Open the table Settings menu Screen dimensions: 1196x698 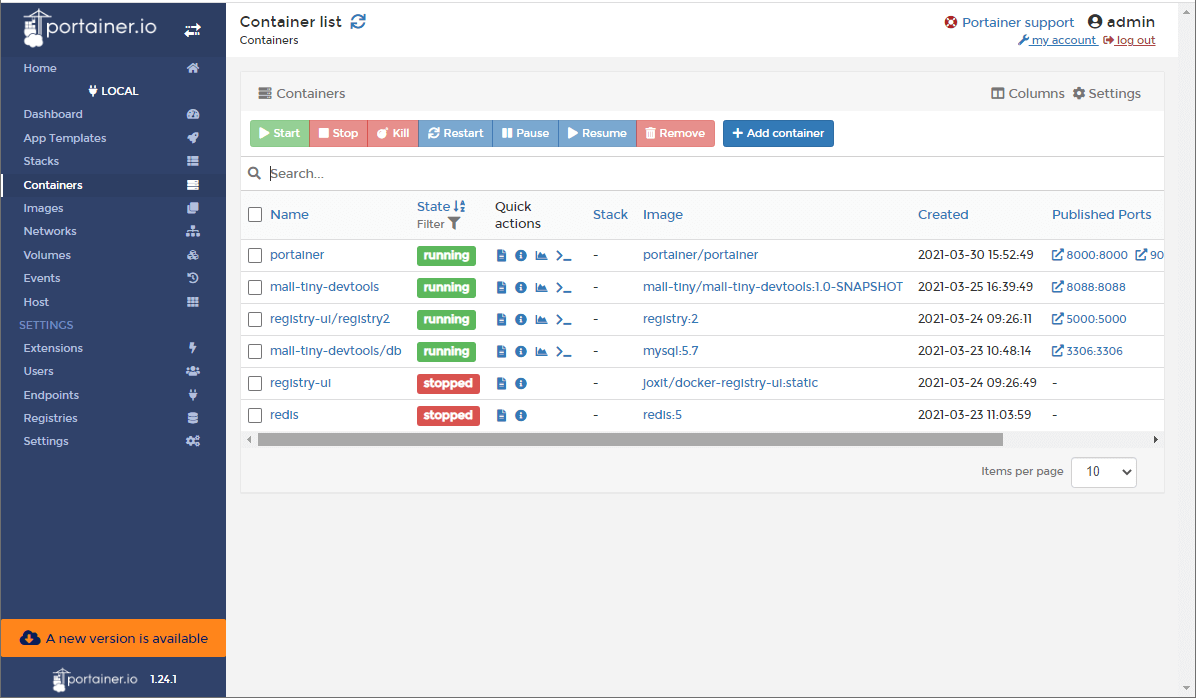point(1106,93)
